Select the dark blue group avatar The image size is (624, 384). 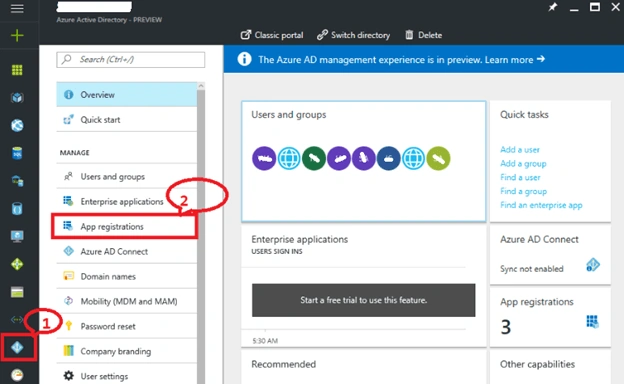(x=388, y=158)
